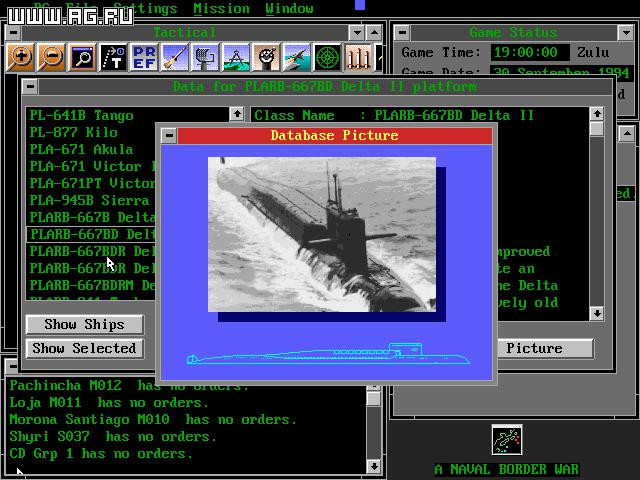Click the cyan submarine outline drawing
This screenshot has height=480, width=640.
tap(328, 354)
